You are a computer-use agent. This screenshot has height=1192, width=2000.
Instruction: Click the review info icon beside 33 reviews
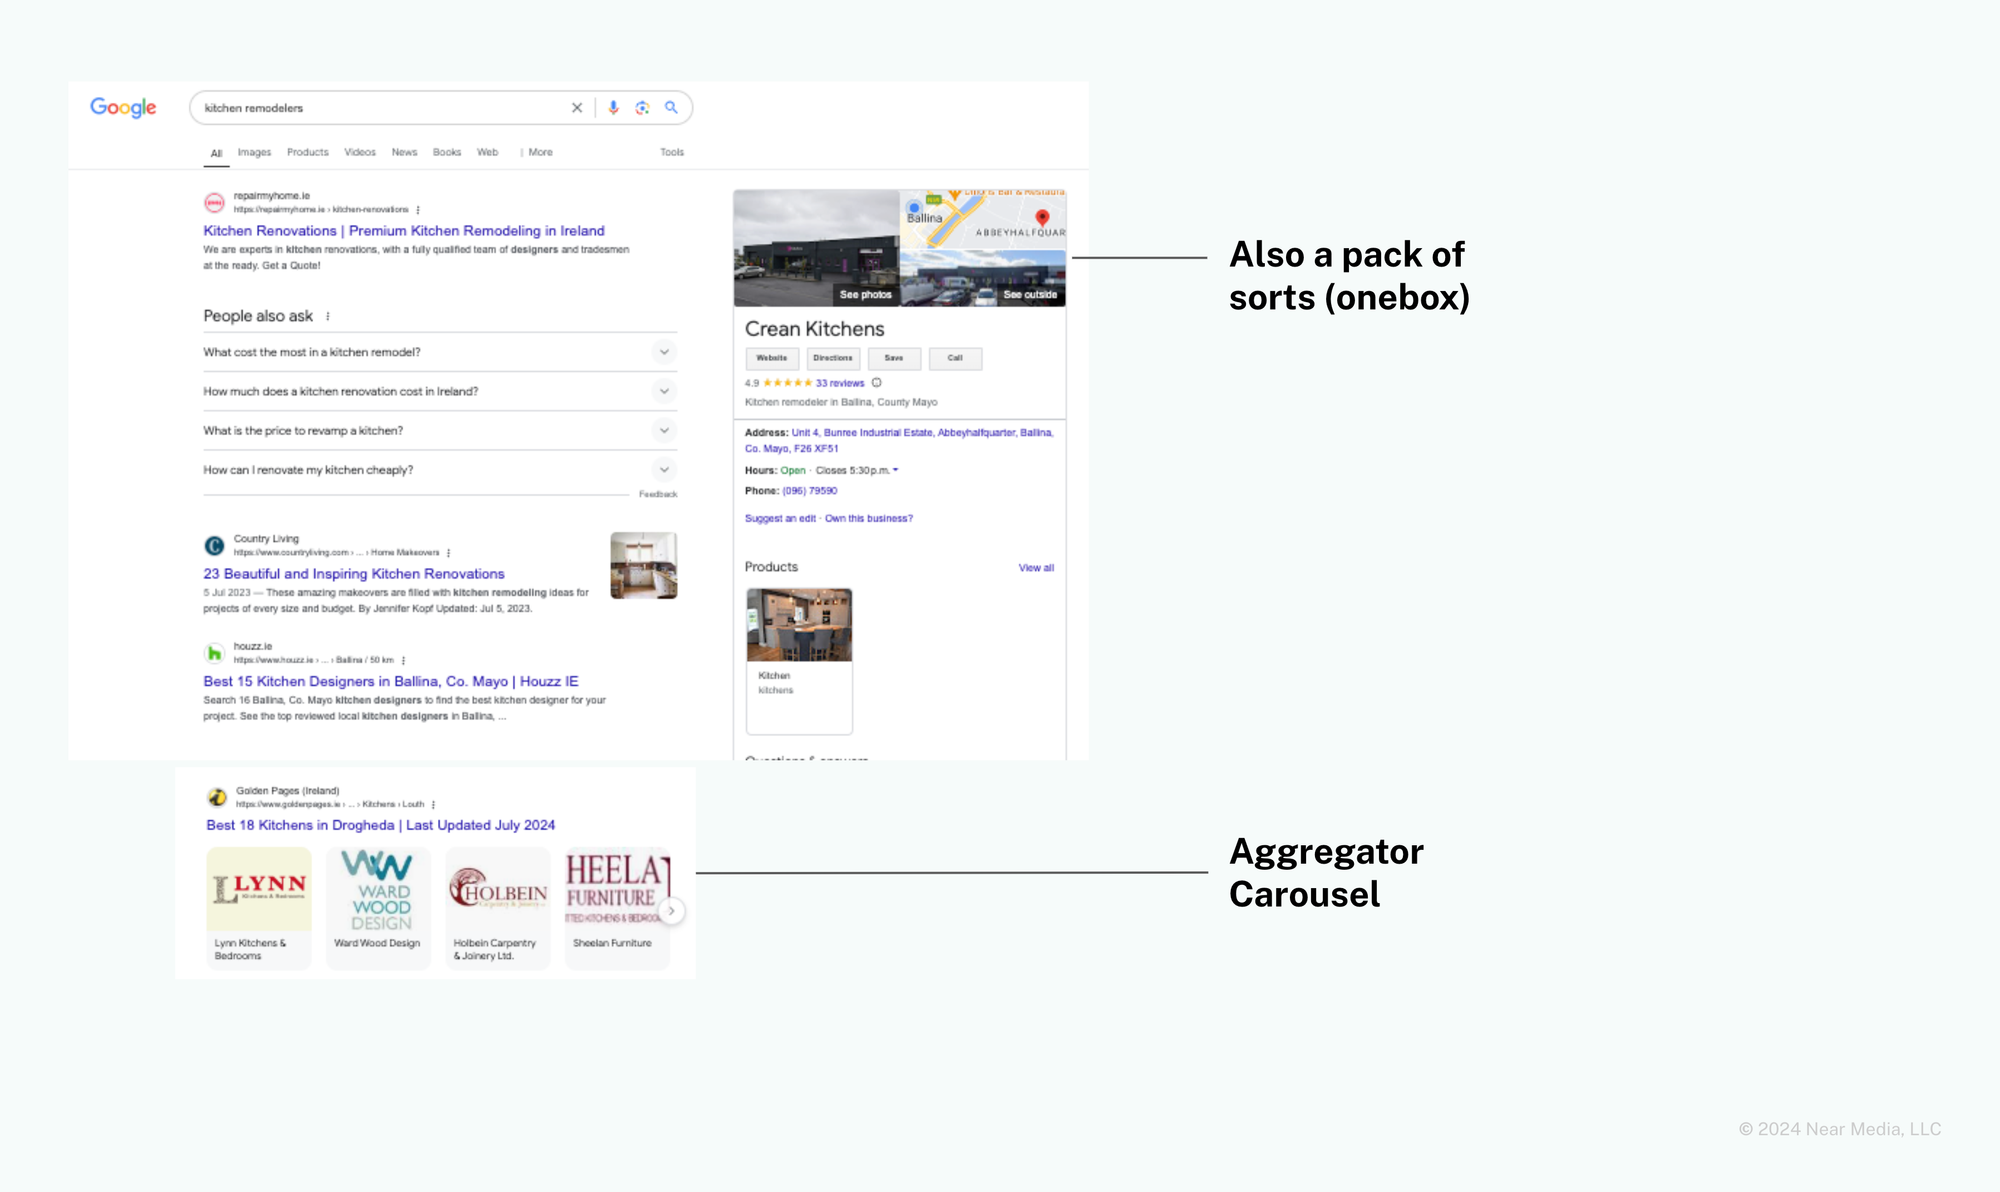pos(877,383)
